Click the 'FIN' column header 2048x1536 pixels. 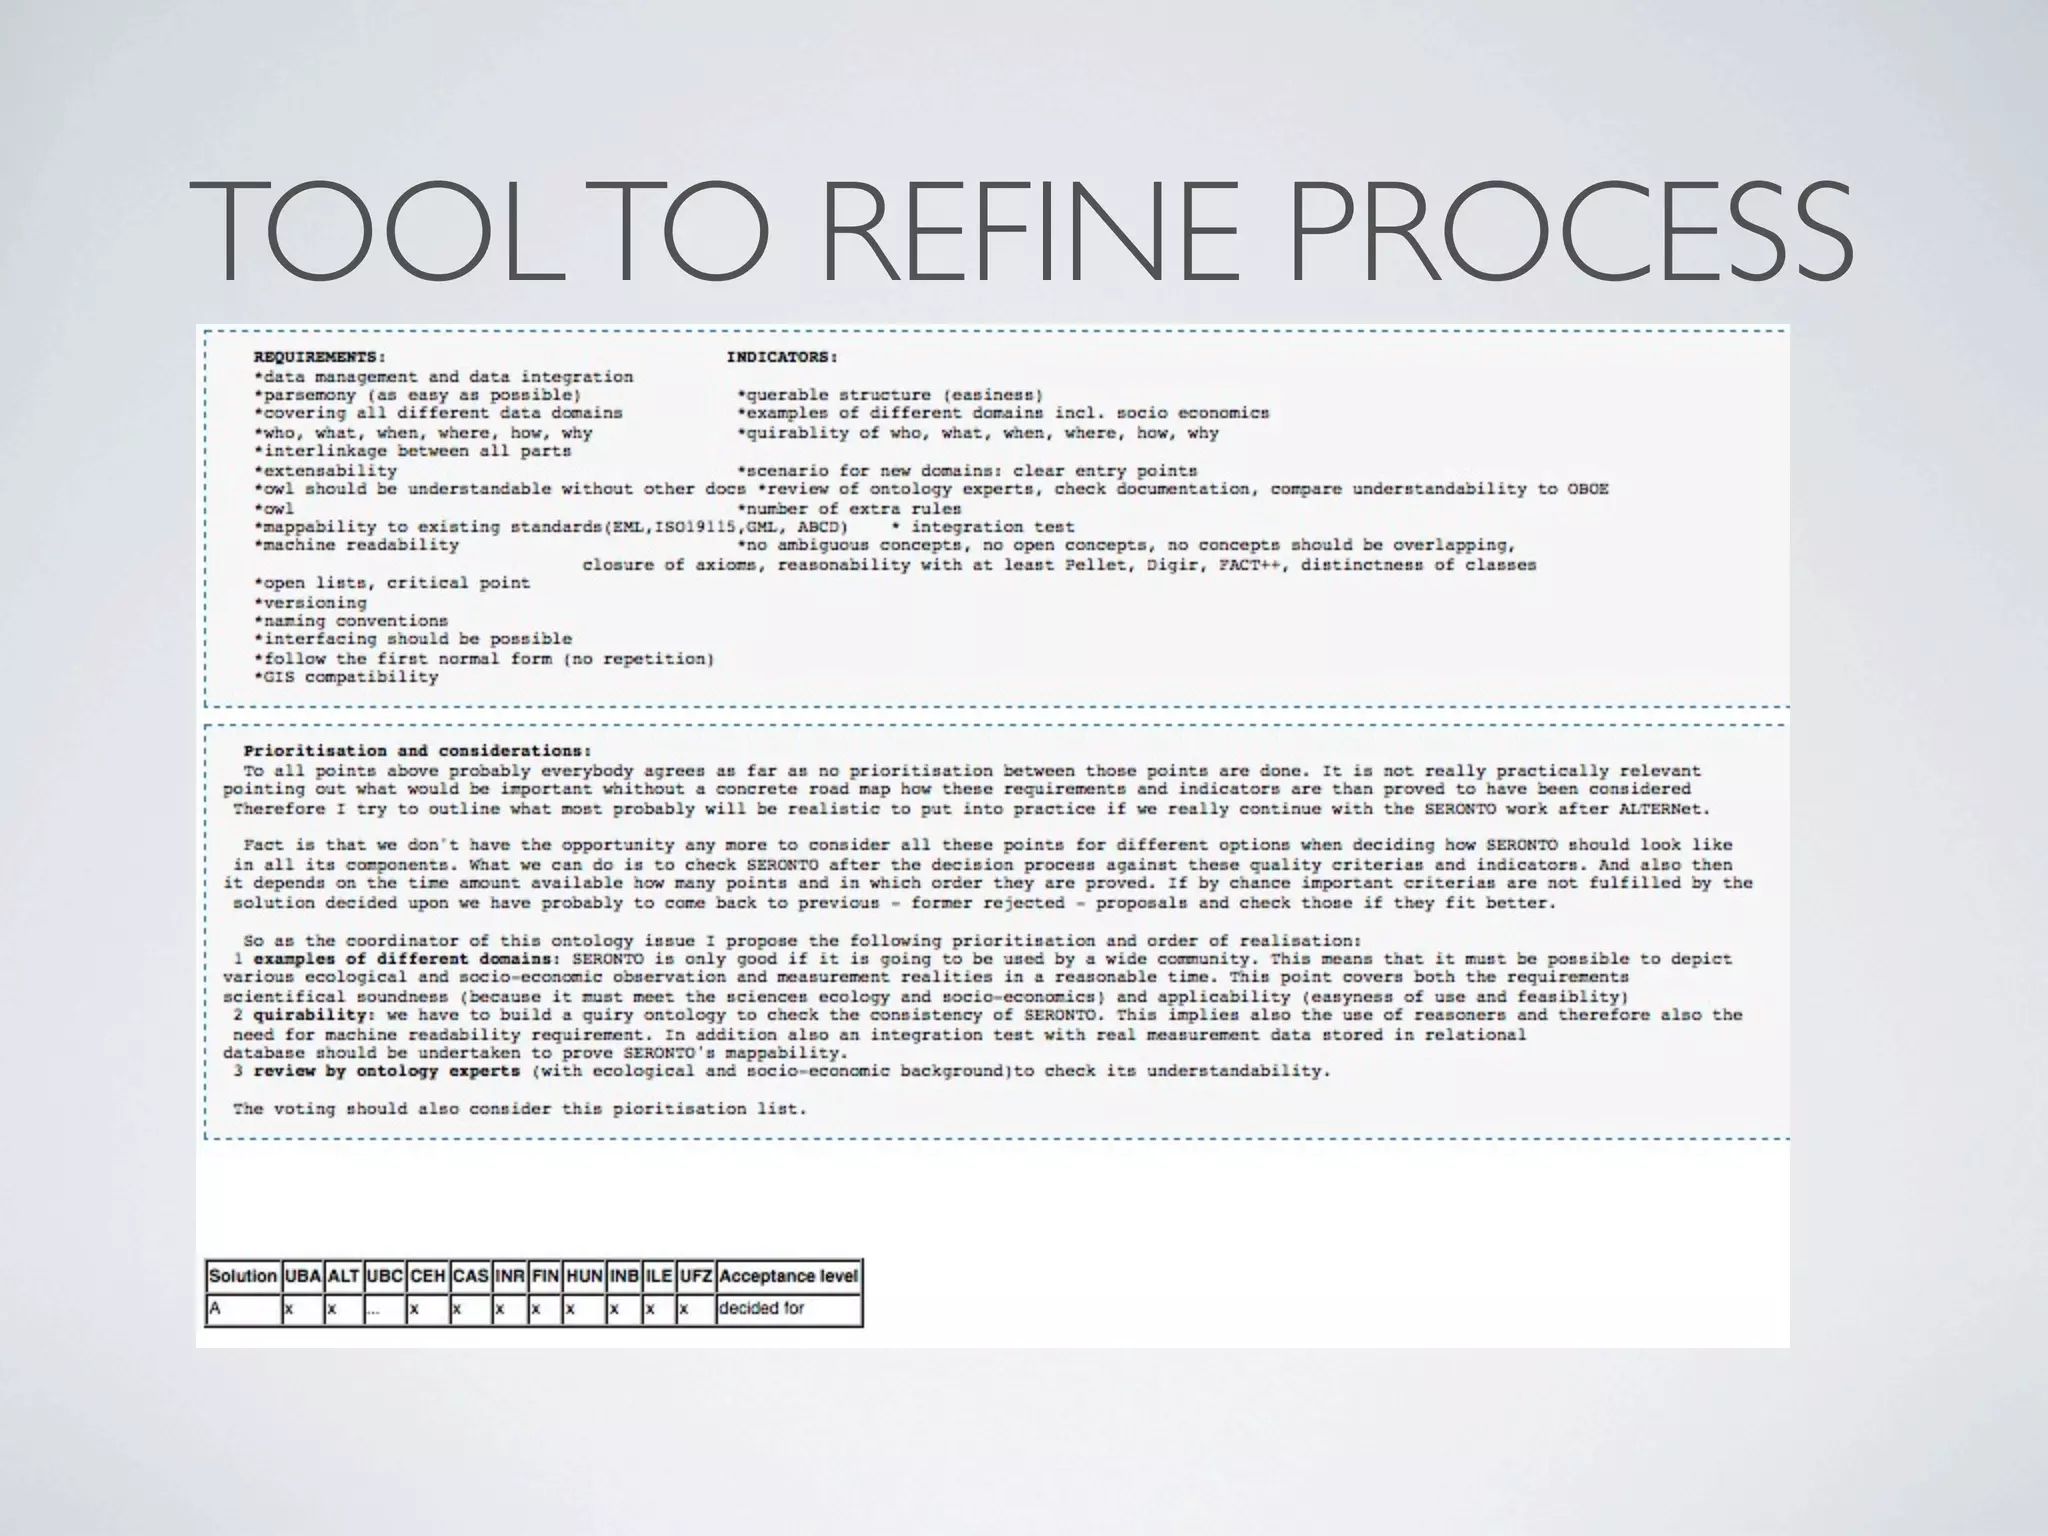545,1276
